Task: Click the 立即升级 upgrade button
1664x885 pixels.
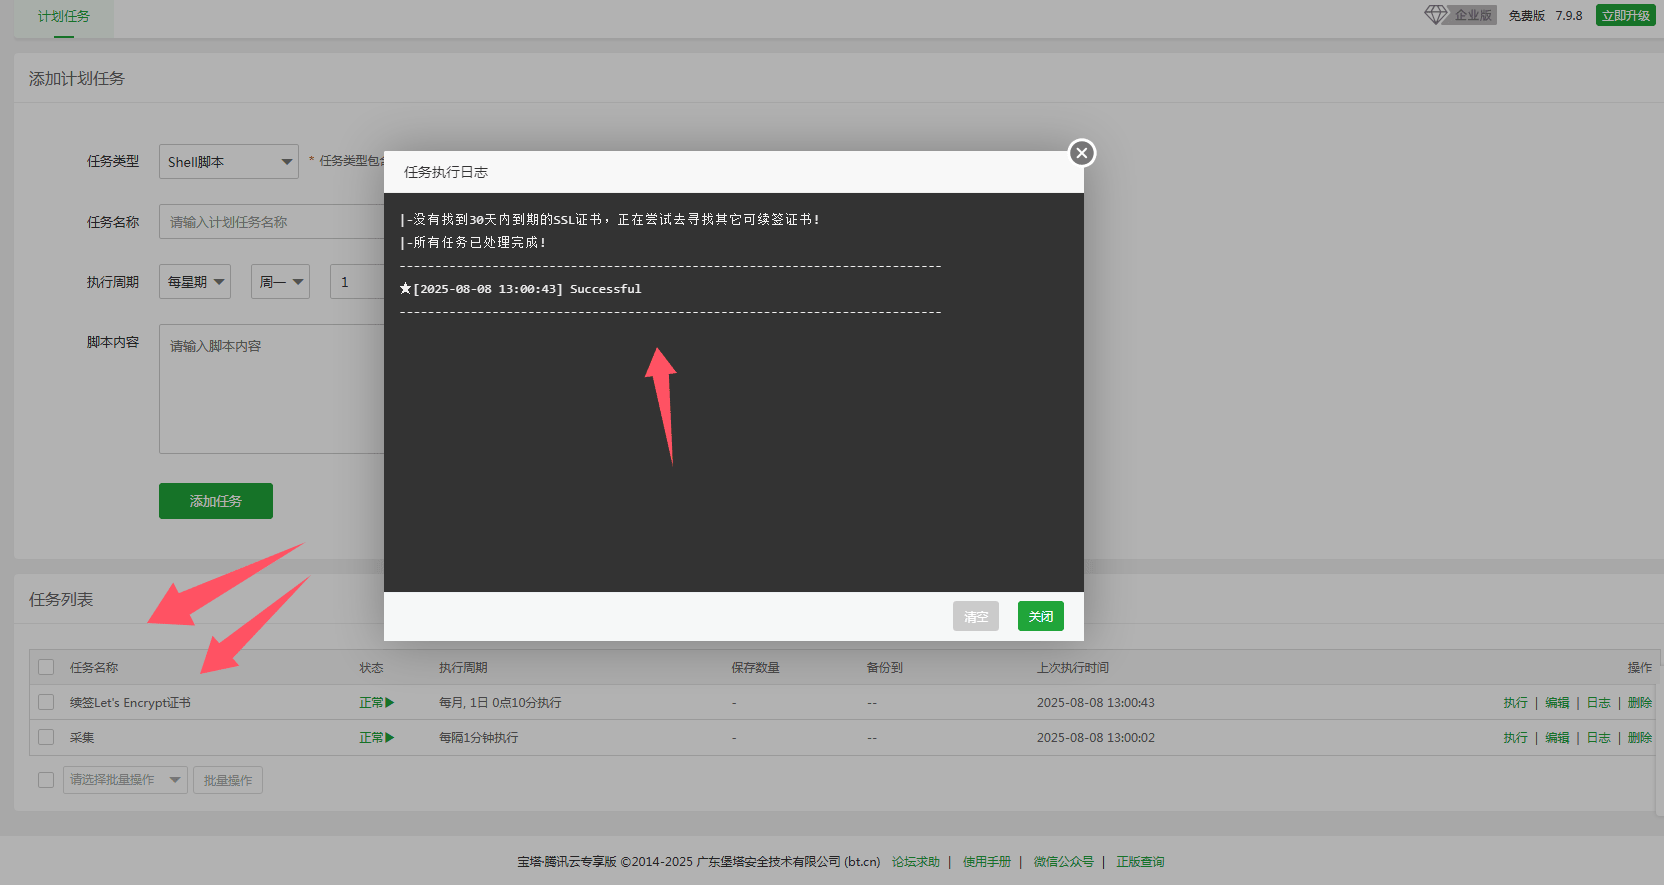Action: pyautogui.click(x=1625, y=15)
